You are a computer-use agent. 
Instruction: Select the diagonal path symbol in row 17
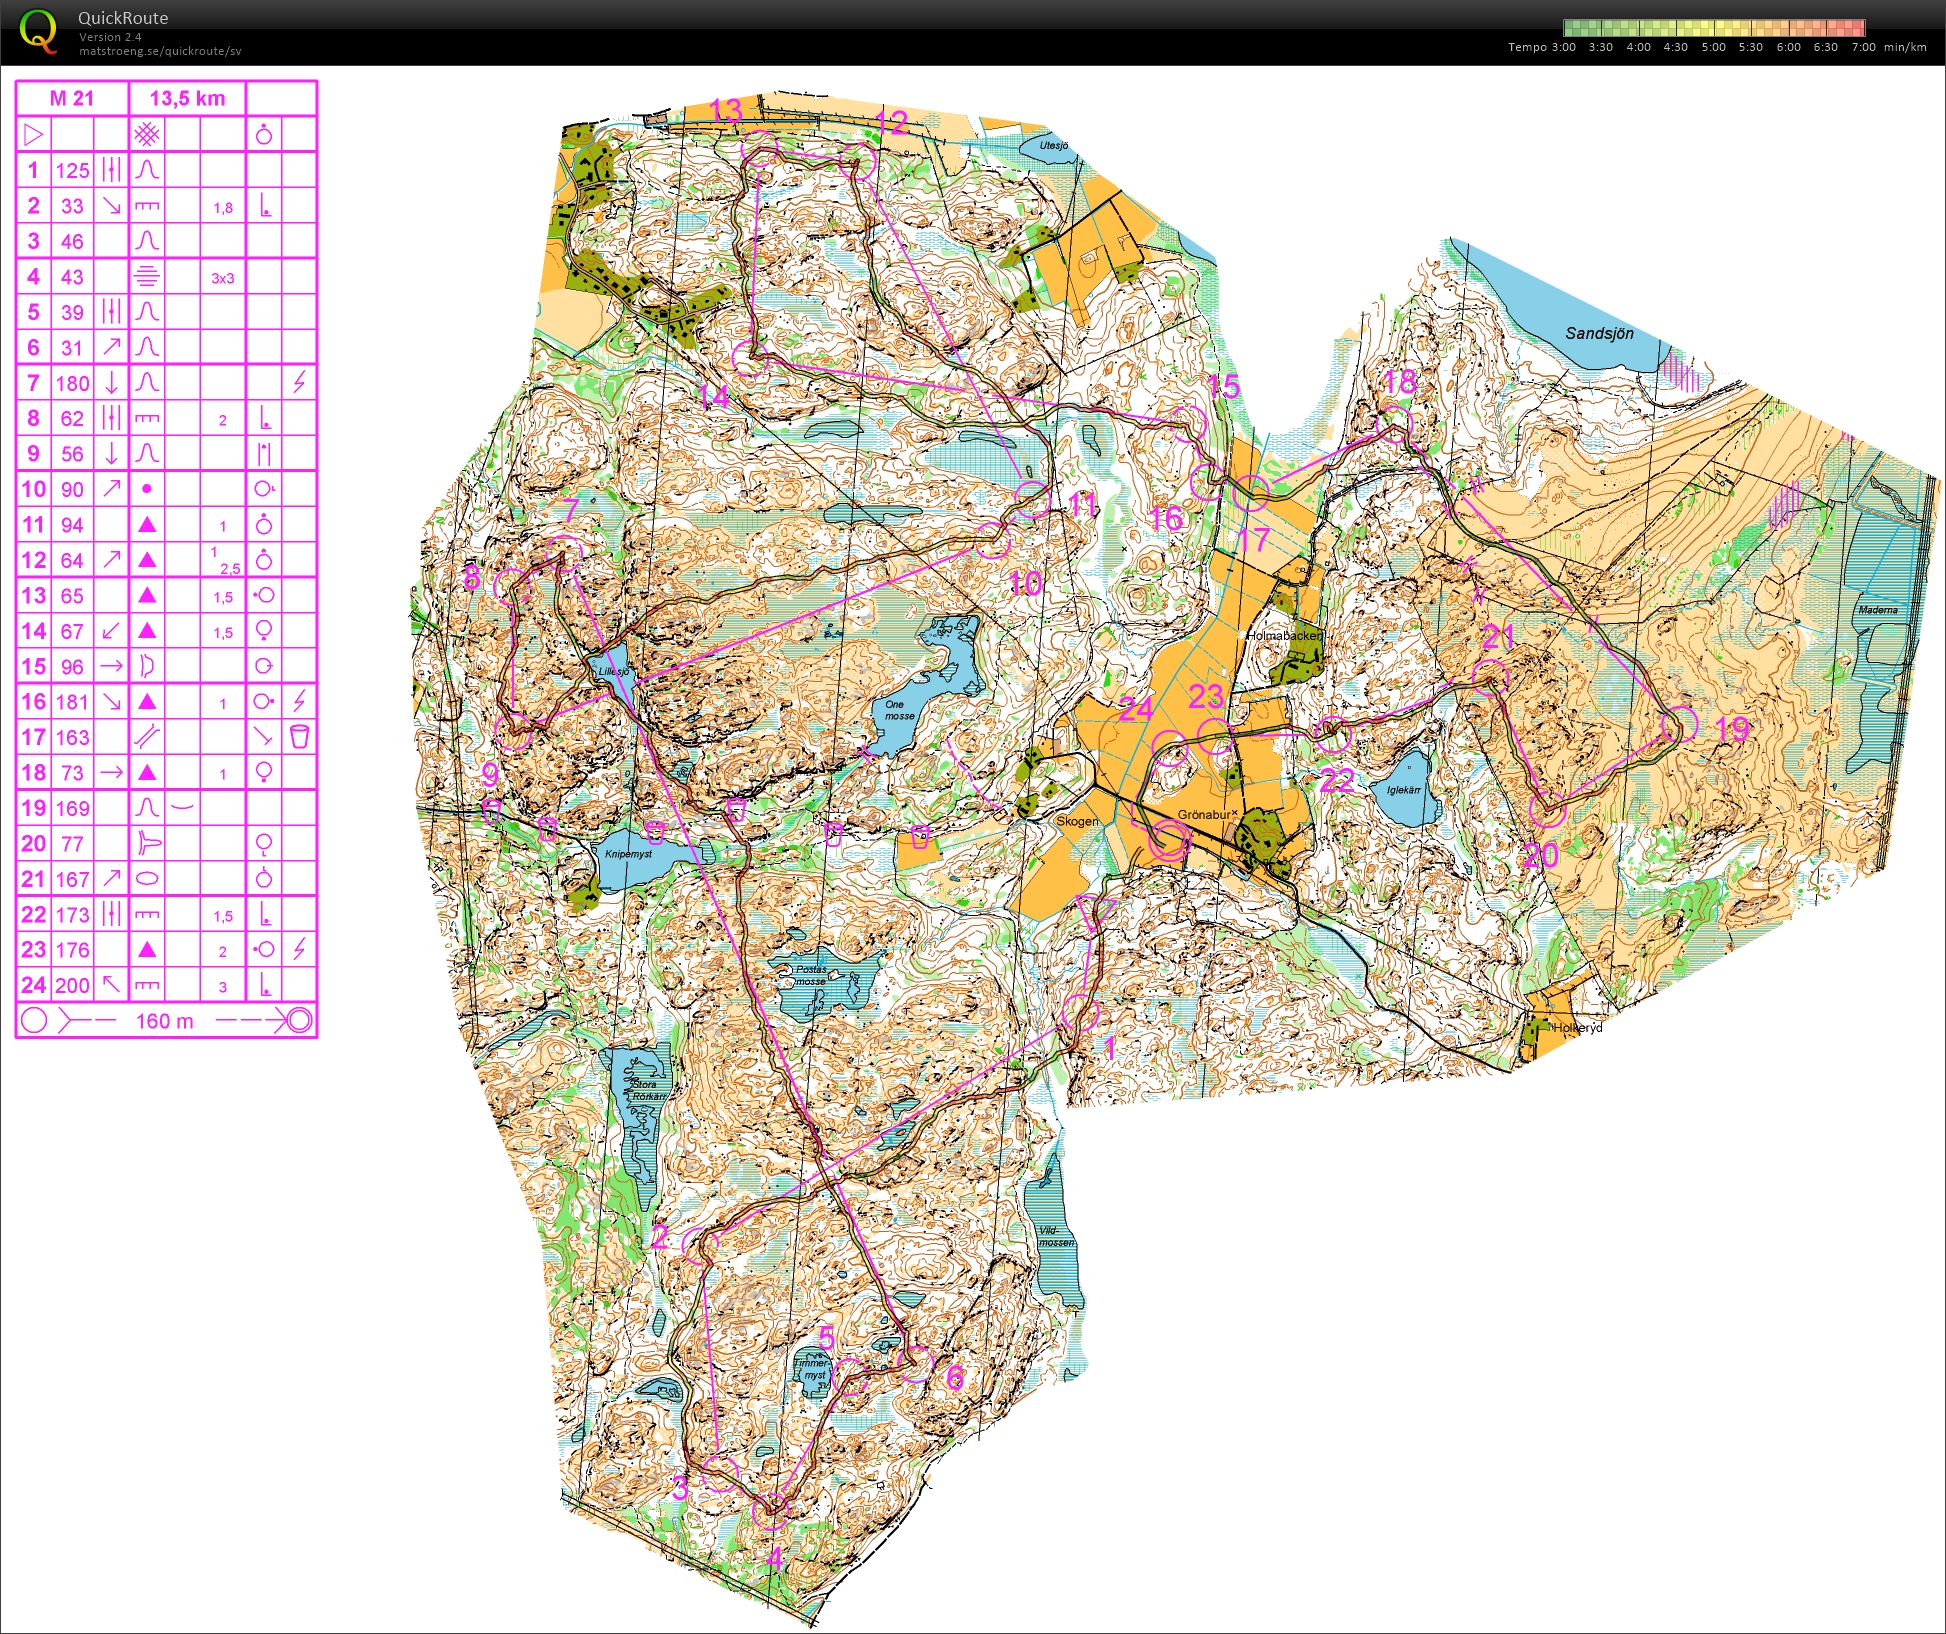point(147,737)
